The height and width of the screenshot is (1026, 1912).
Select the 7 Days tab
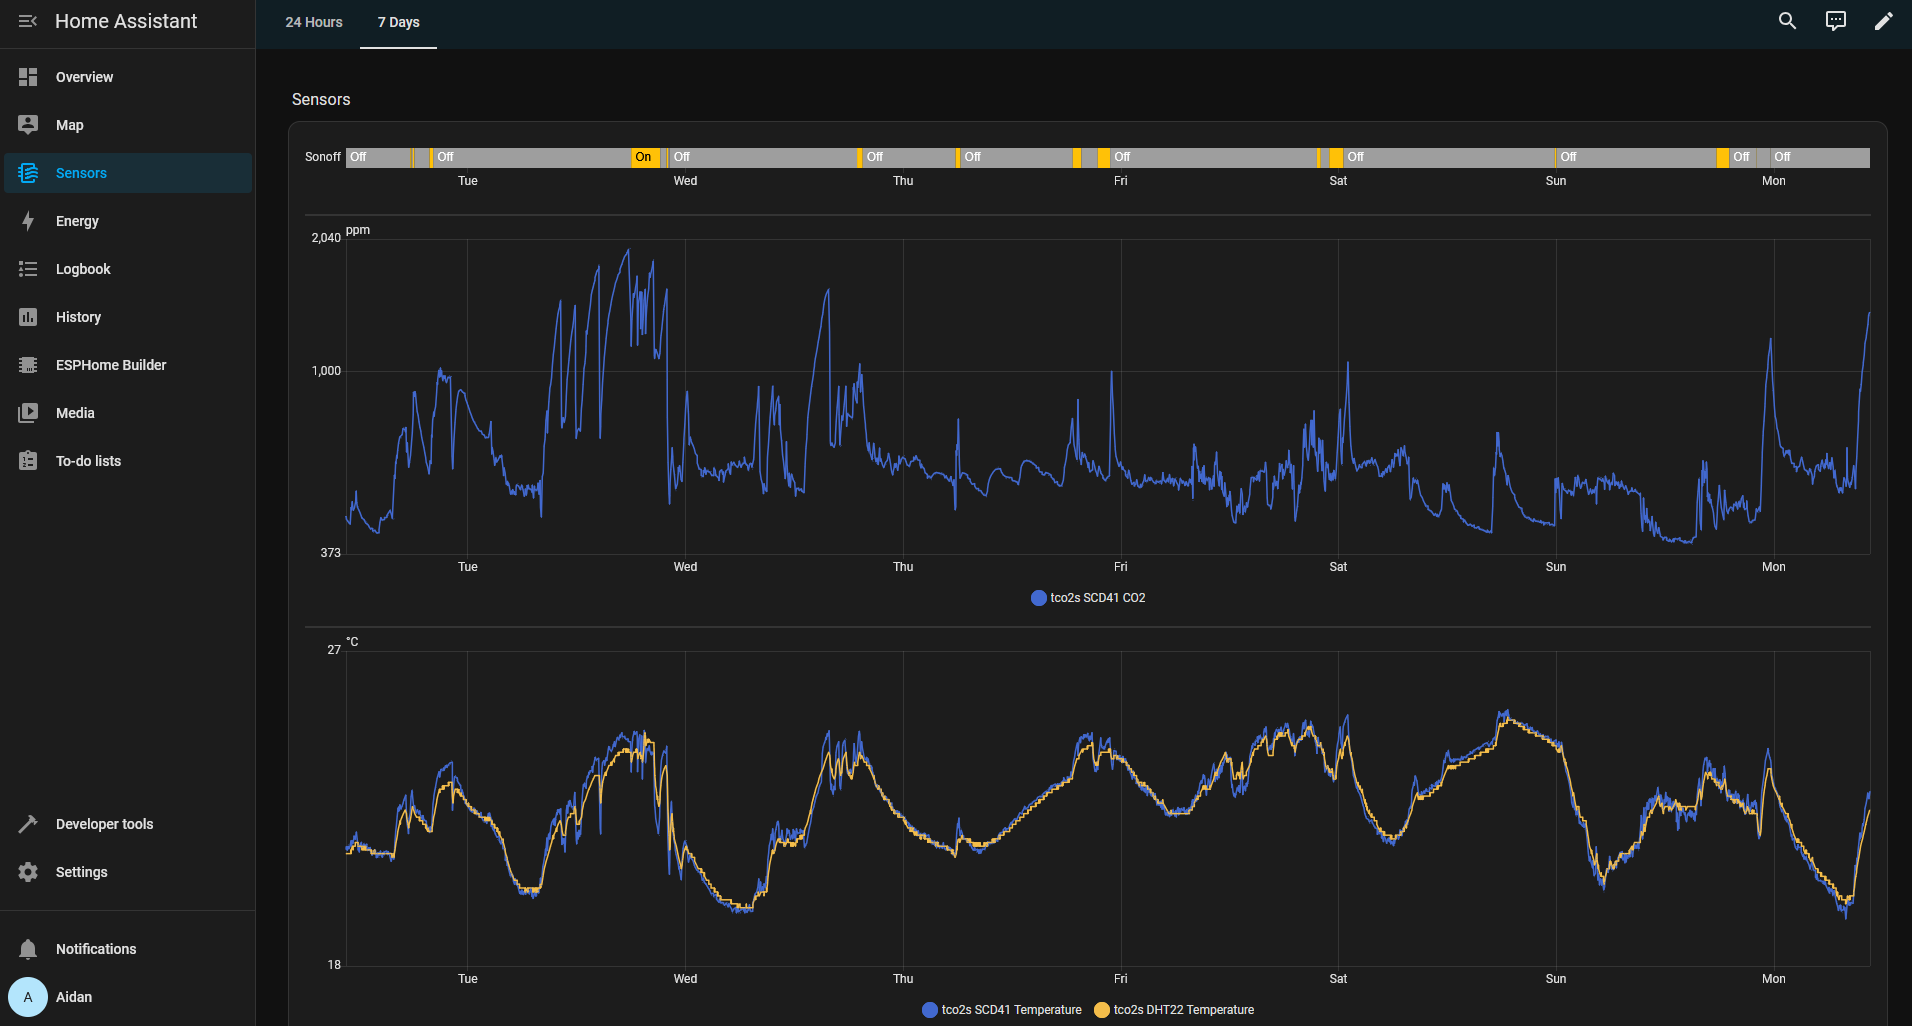[x=398, y=22]
